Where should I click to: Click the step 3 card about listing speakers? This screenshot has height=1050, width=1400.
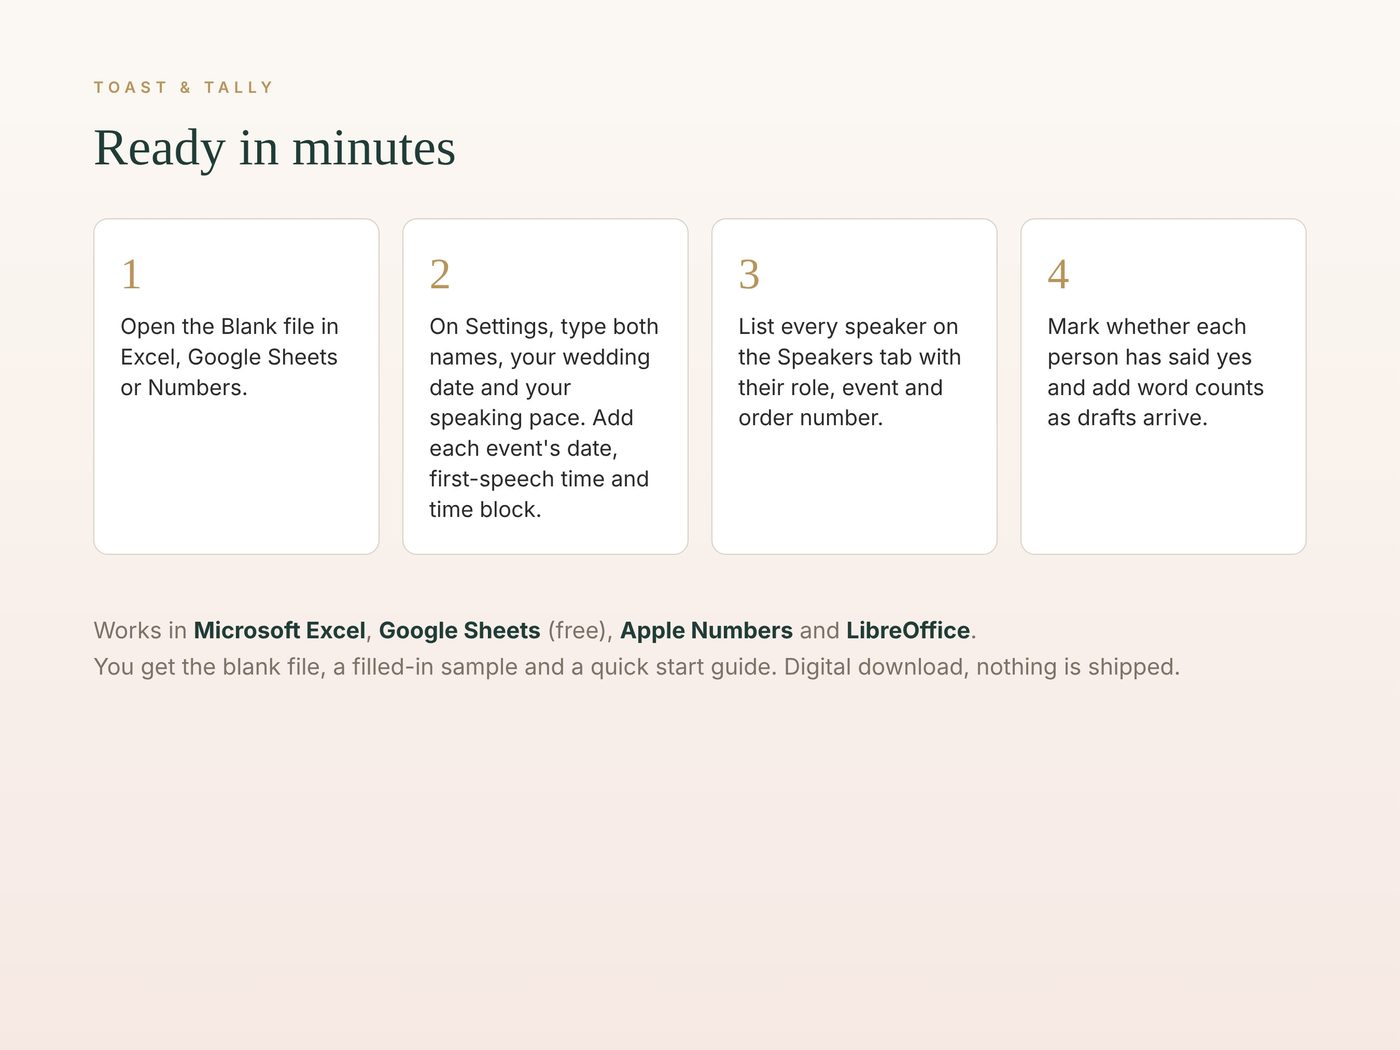click(x=854, y=386)
